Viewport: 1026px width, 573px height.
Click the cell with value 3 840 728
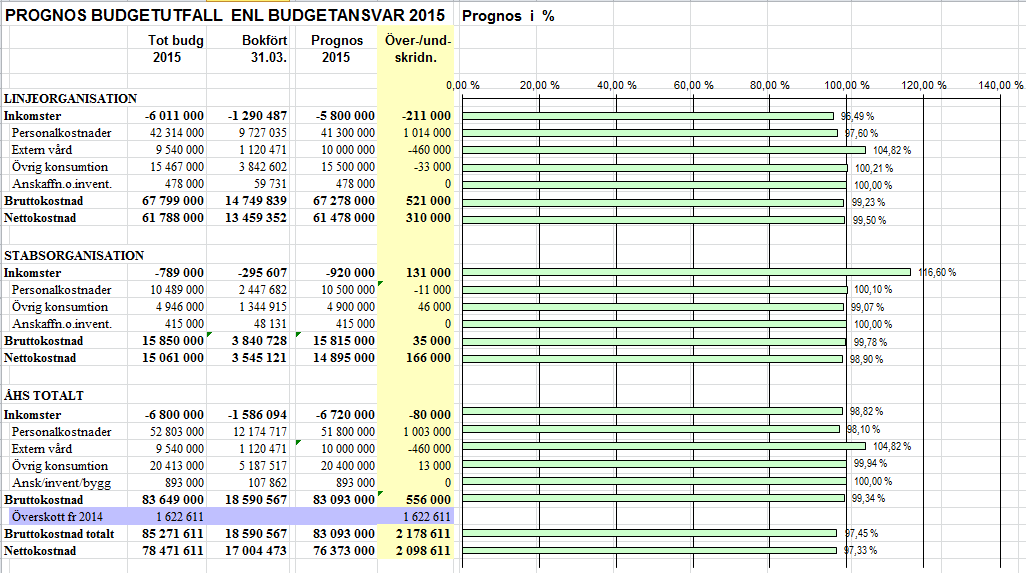(259, 341)
